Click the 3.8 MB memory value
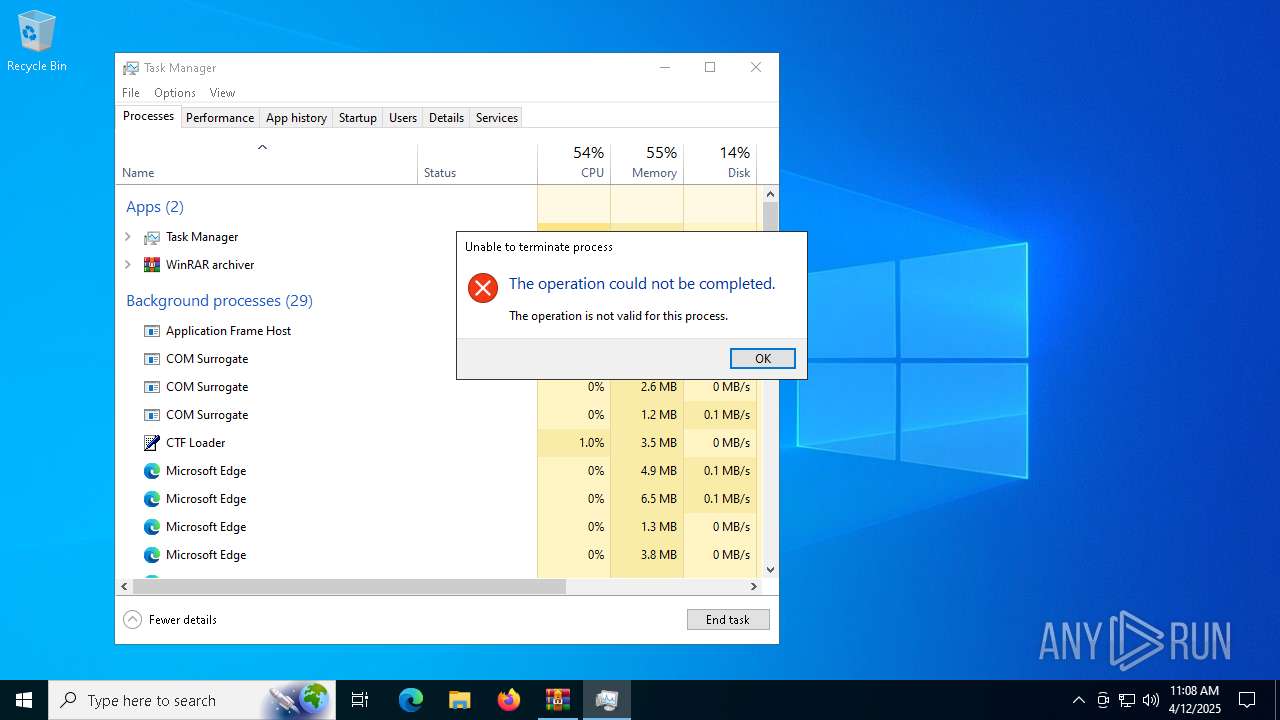The image size is (1280, 720). (x=659, y=555)
